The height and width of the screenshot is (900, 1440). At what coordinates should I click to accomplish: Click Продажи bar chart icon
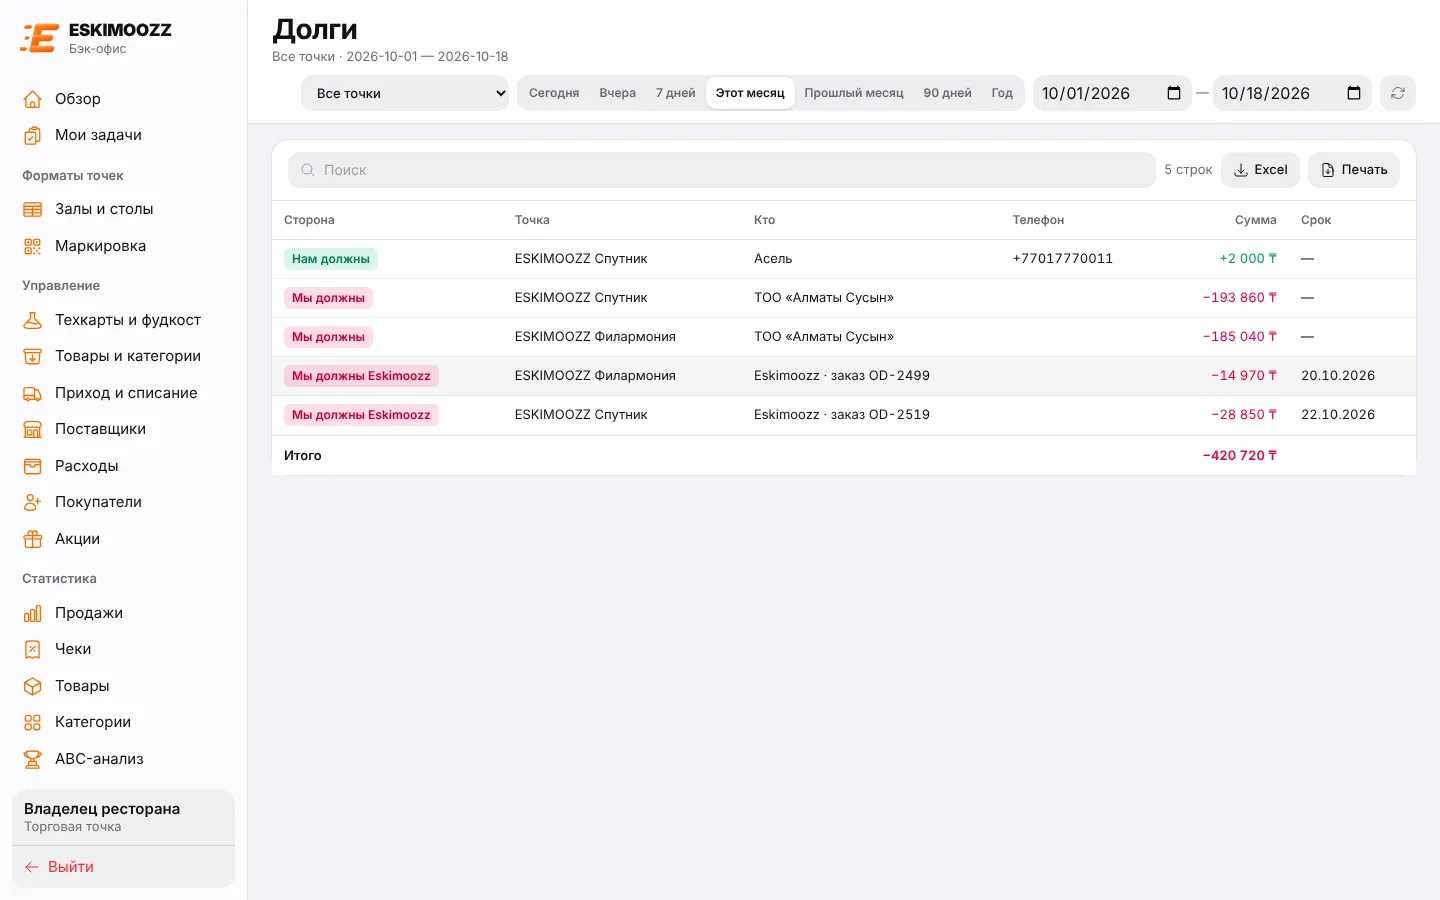click(x=33, y=613)
